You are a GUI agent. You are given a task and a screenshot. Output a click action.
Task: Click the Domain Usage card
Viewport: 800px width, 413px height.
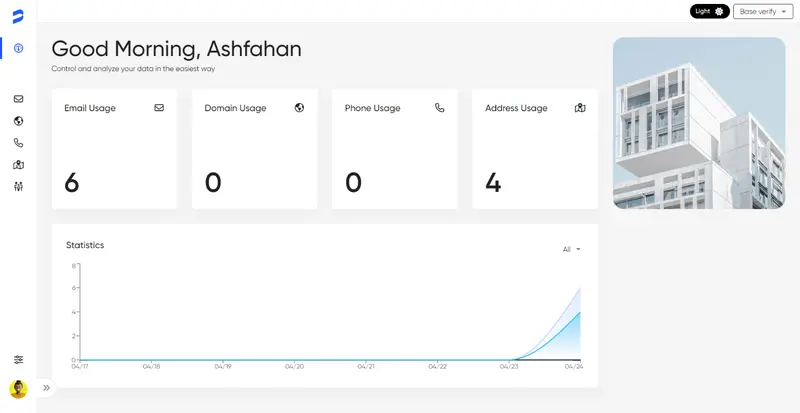(254, 149)
